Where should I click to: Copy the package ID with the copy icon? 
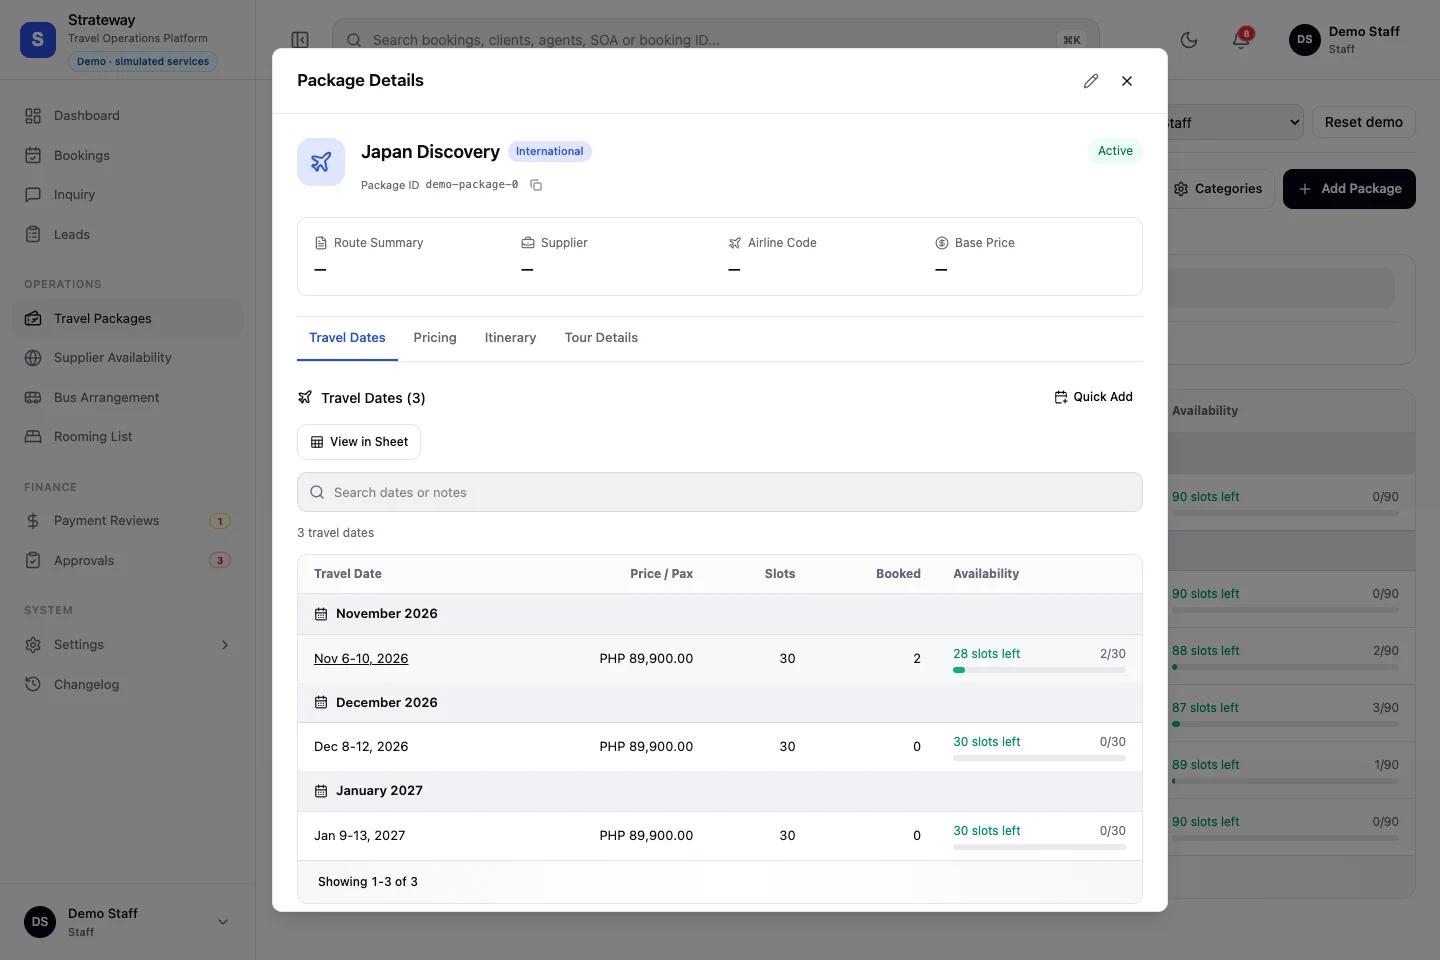536,185
